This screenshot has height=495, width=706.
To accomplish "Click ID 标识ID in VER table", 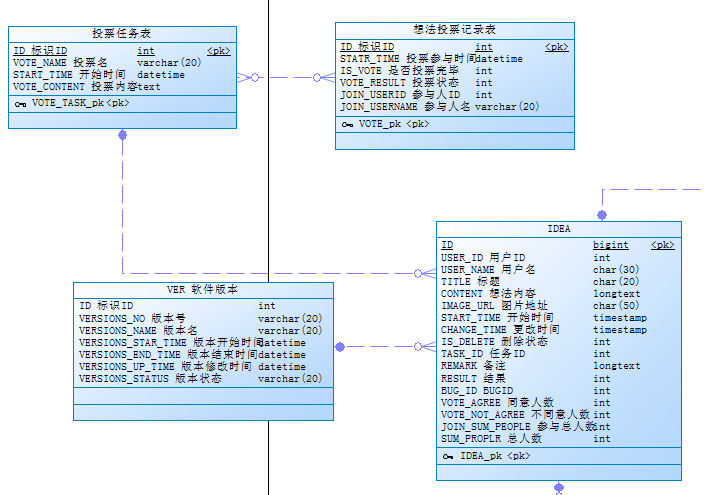I will (x=106, y=306).
